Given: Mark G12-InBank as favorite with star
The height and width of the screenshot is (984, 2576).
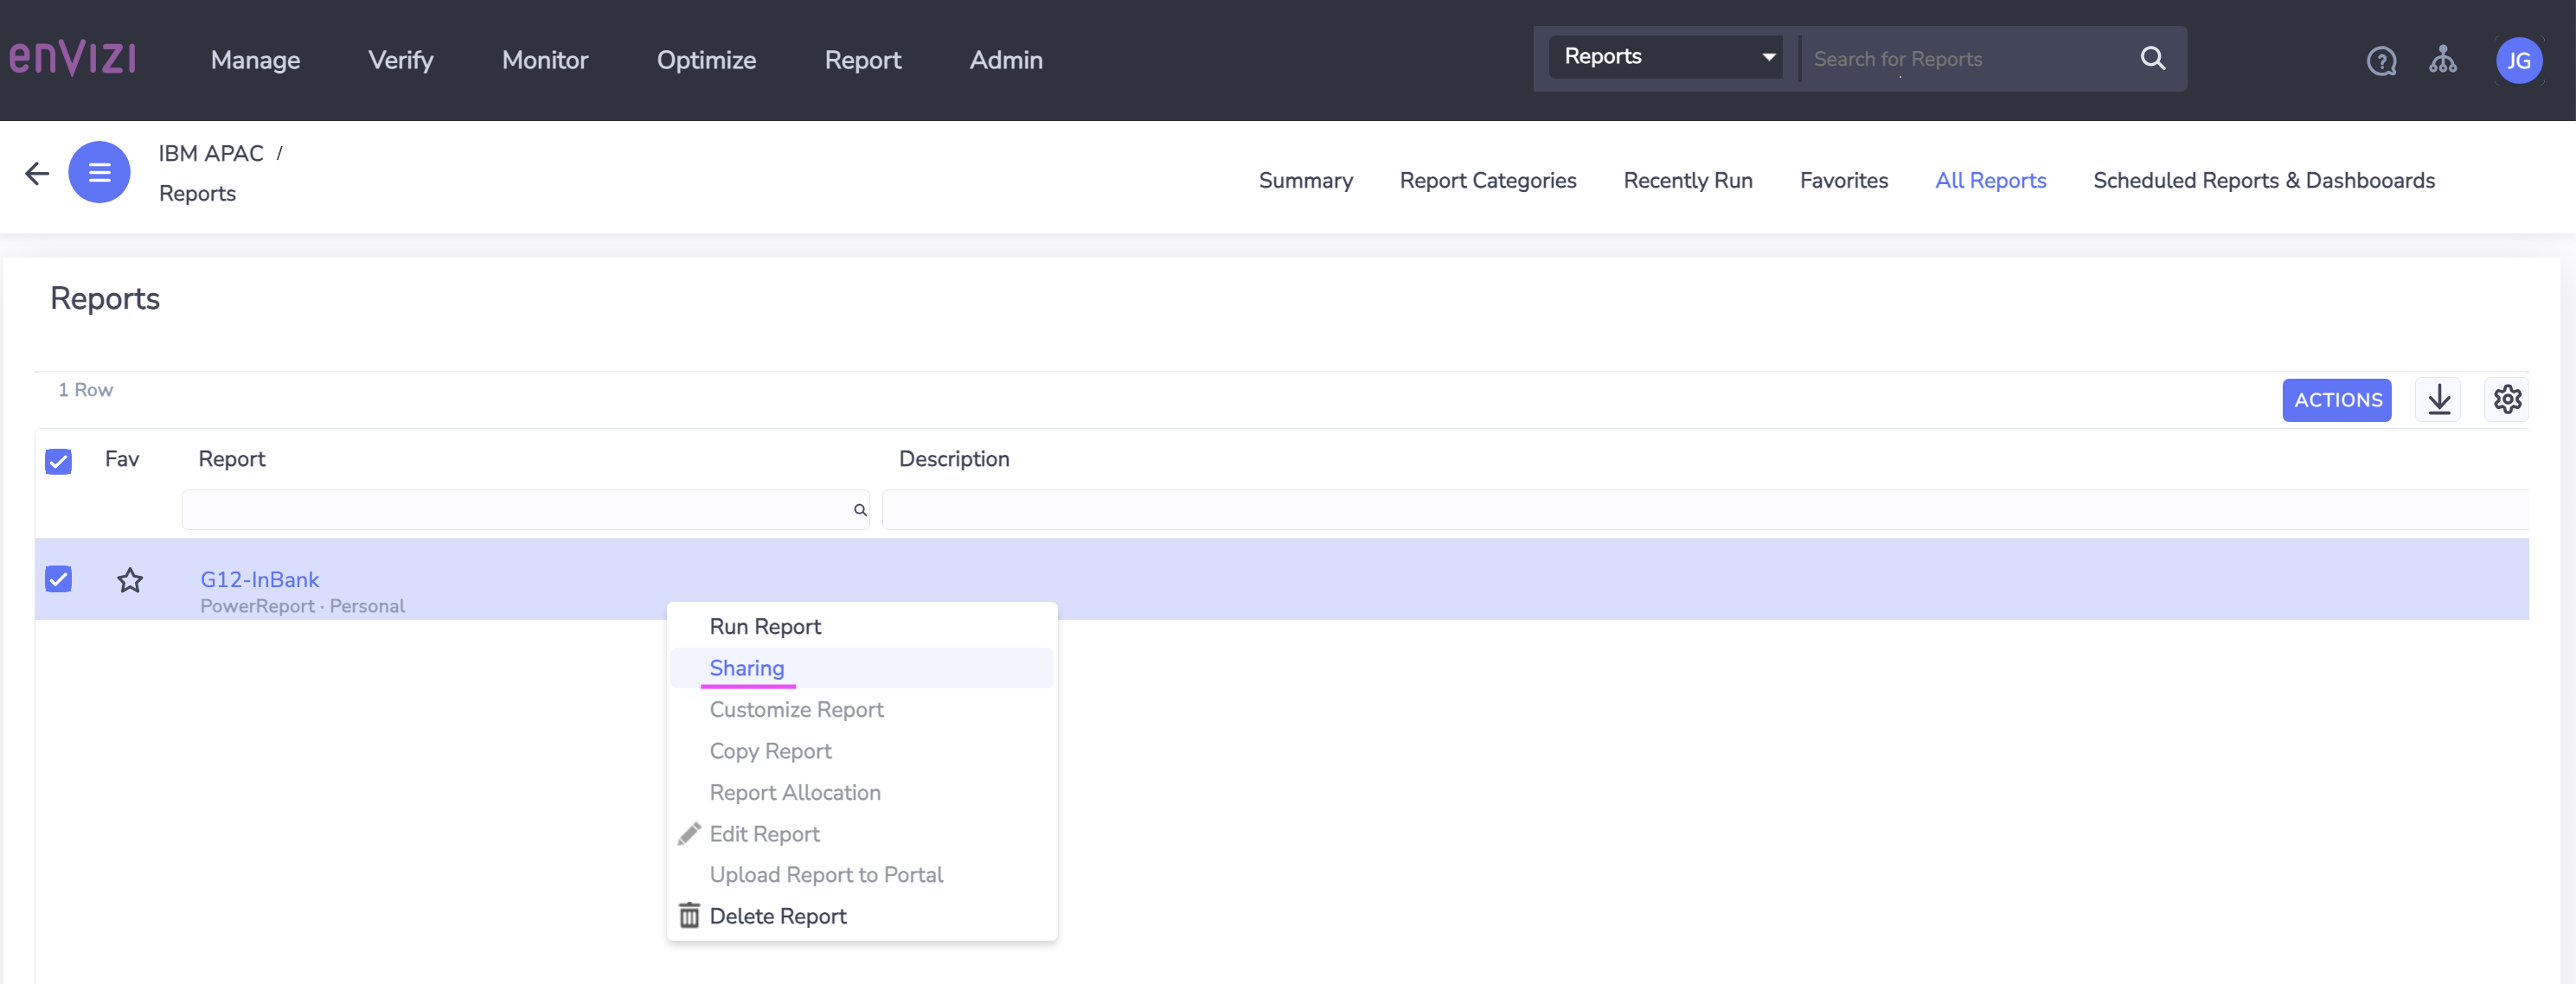Looking at the screenshot, I should click(130, 580).
